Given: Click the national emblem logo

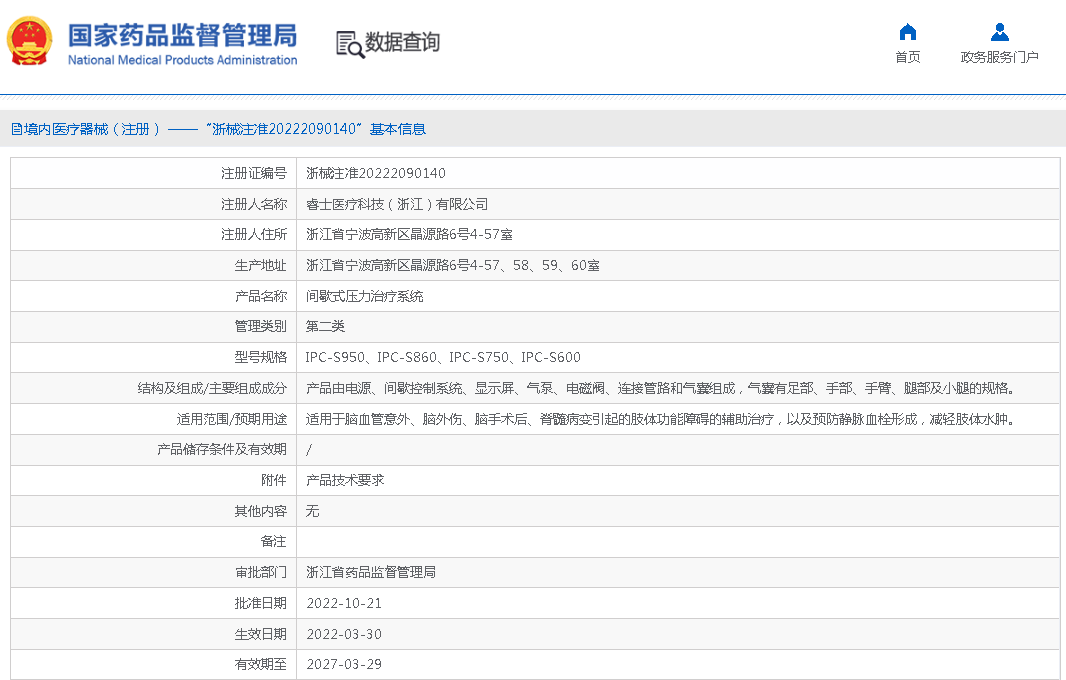Looking at the screenshot, I should [x=30, y=41].
